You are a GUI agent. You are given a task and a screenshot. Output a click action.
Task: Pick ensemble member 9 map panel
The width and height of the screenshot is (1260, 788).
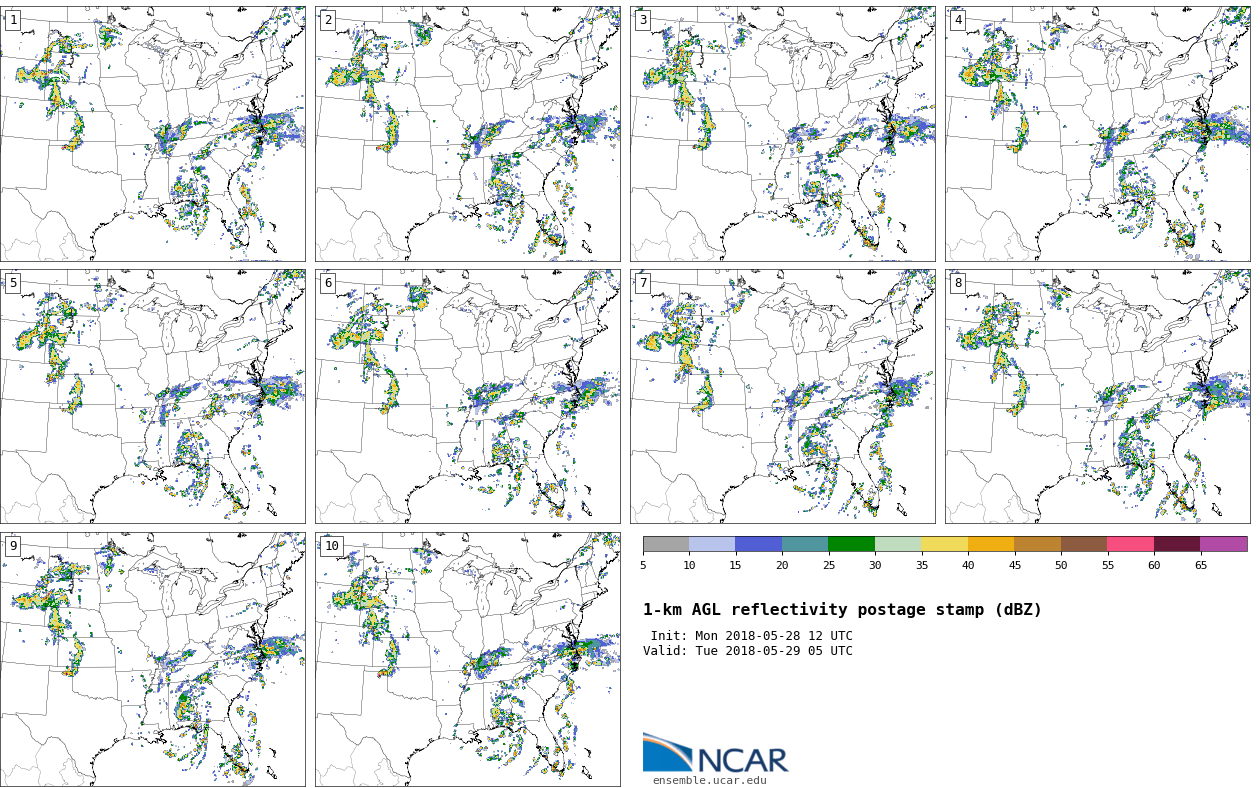[x=153, y=659]
